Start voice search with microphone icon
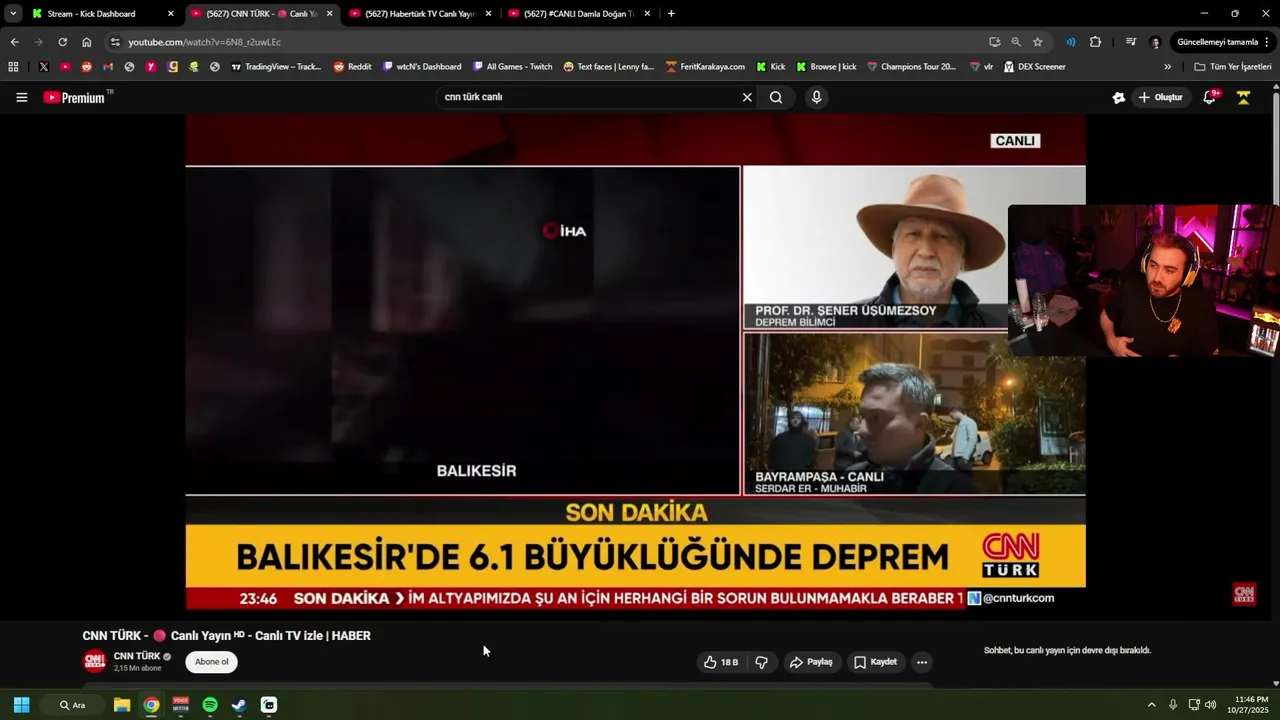Image resolution: width=1280 pixels, height=720 pixels. pyautogui.click(x=816, y=97)
